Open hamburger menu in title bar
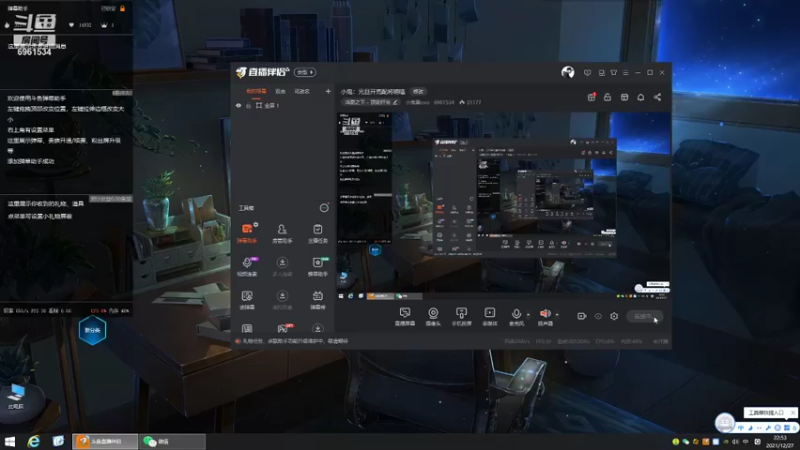800x450 pixels. pos(626,72)
